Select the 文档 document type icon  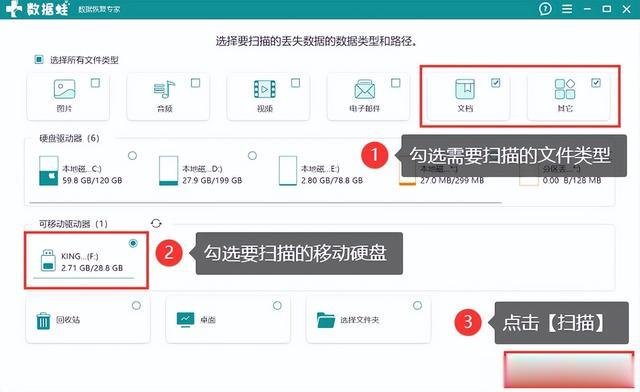pyautogui.click(x=465, y=89)
